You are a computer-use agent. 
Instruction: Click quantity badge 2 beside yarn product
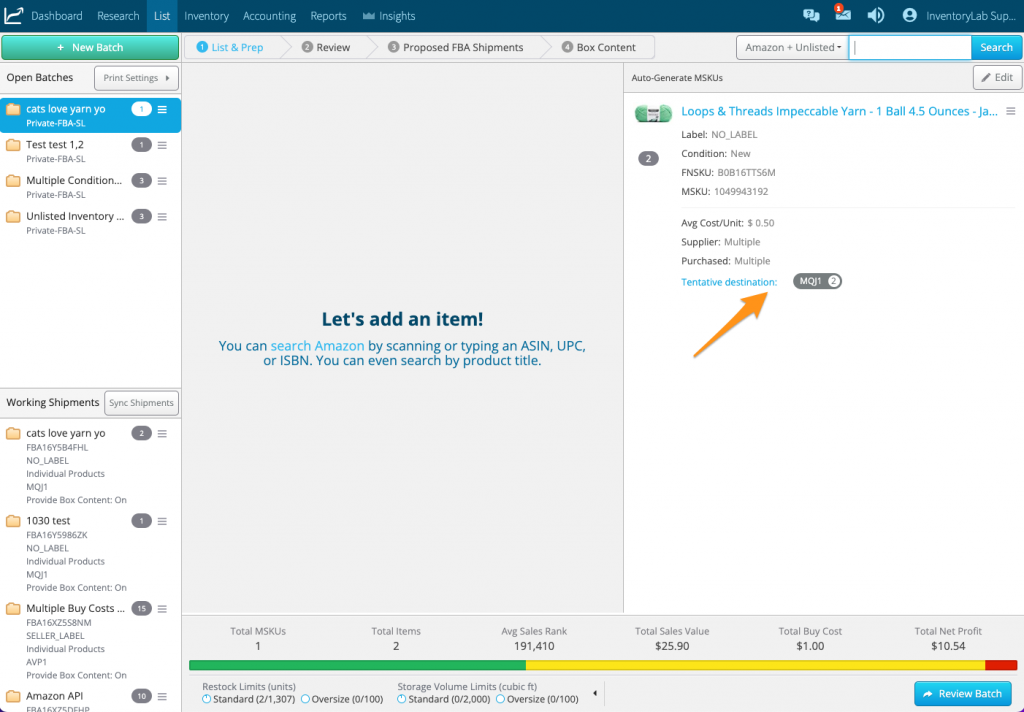pyautogui.click(x=648, y=158)
